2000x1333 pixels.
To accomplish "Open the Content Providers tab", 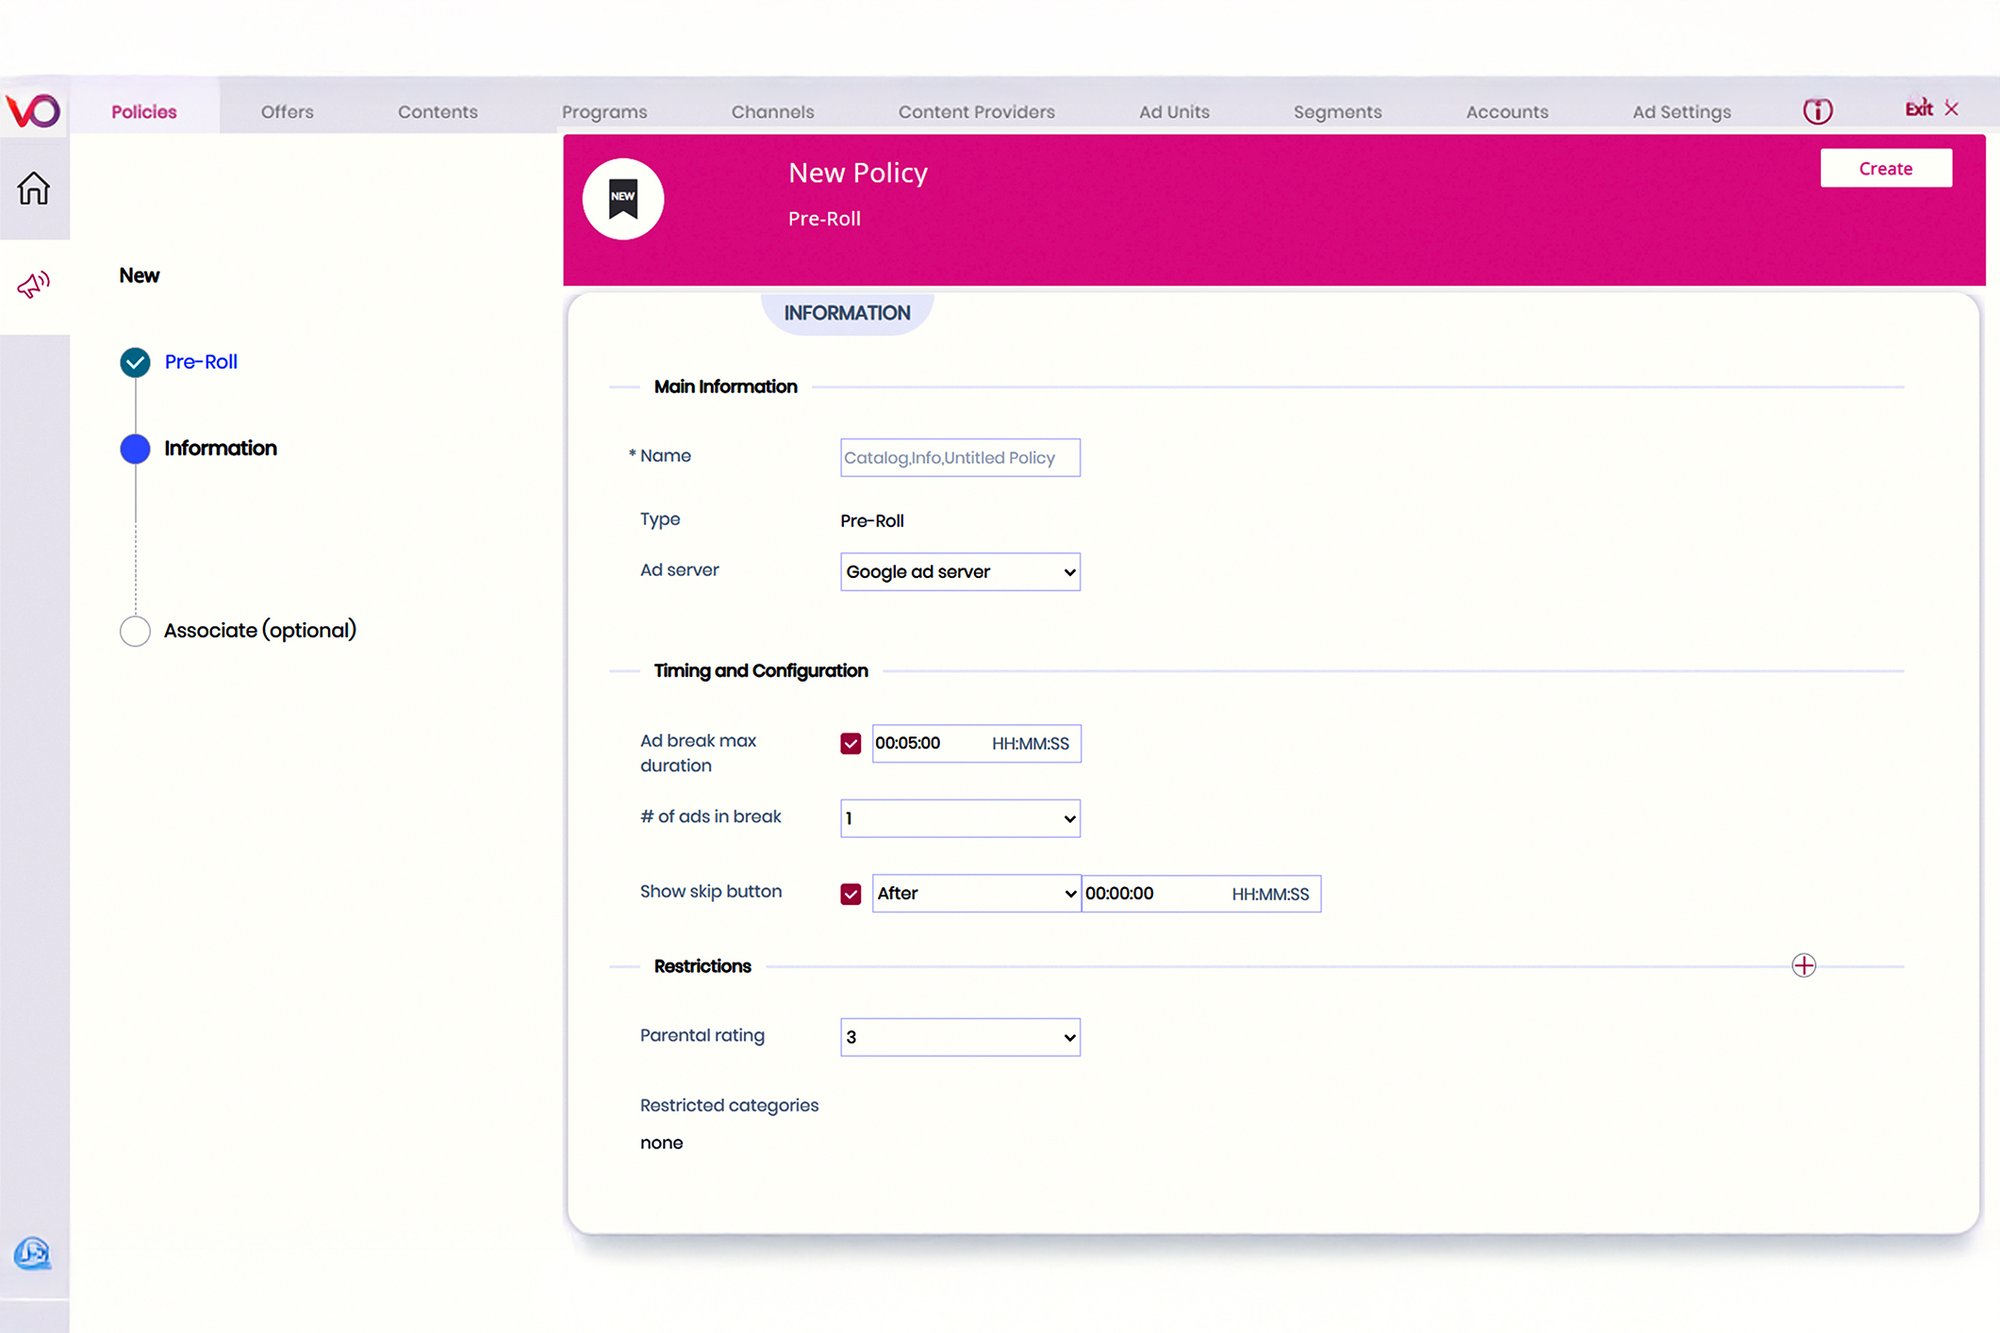I will pyautogui.click(x=976, y=112).
